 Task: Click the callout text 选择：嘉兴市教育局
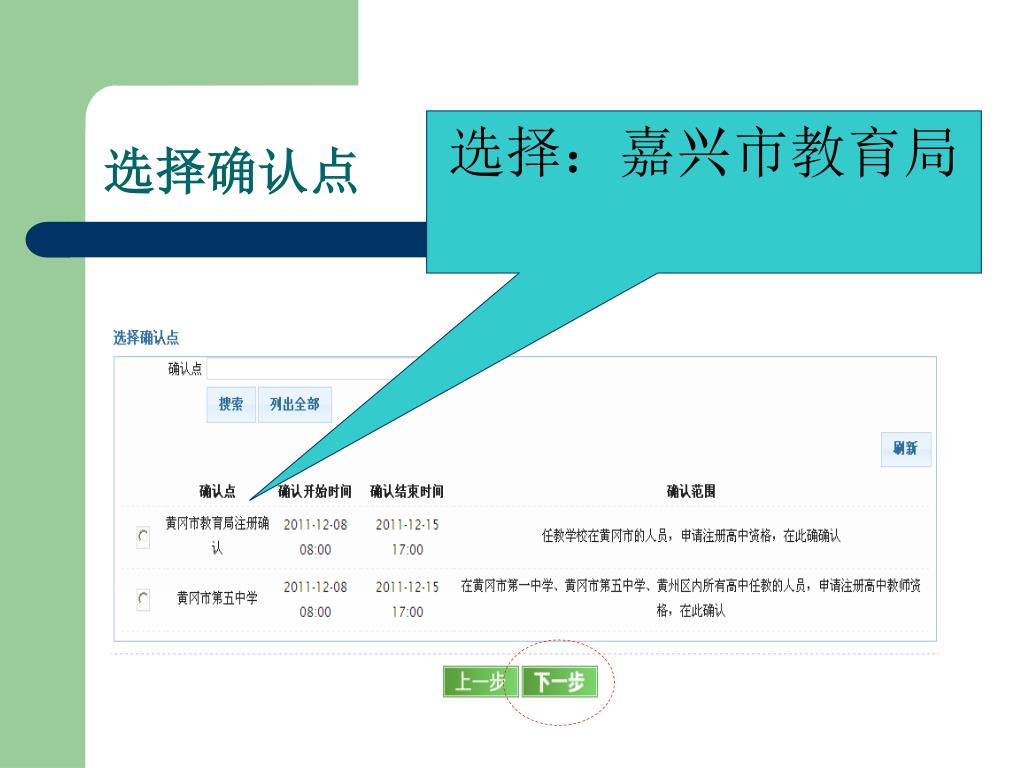click(x=703, y=155)
